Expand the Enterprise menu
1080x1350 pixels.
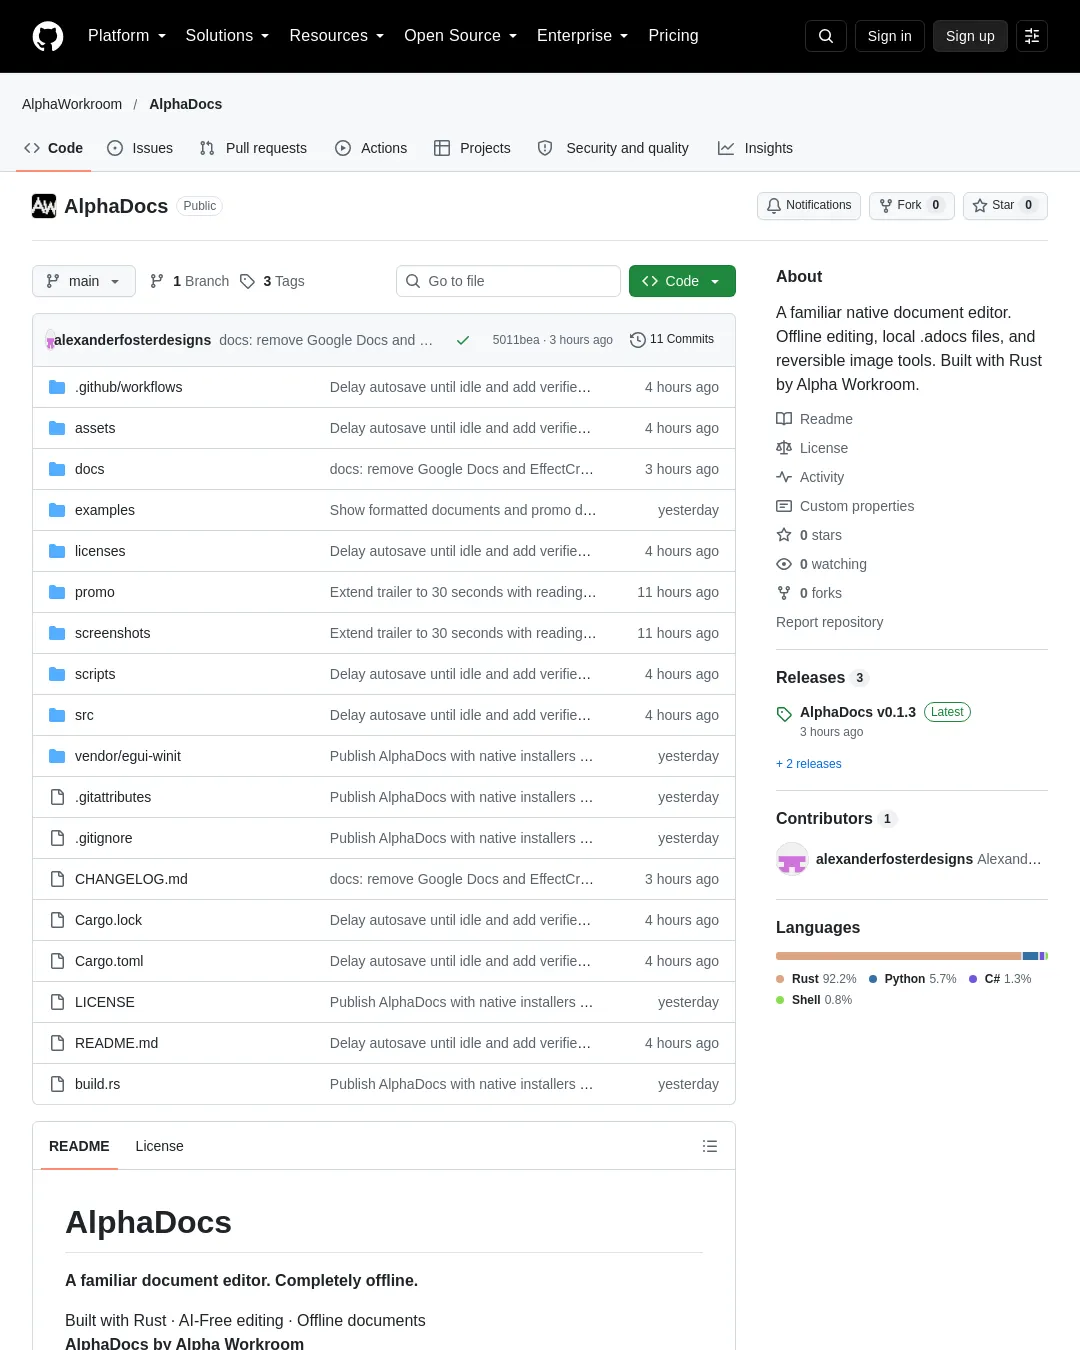pos(583,36)
